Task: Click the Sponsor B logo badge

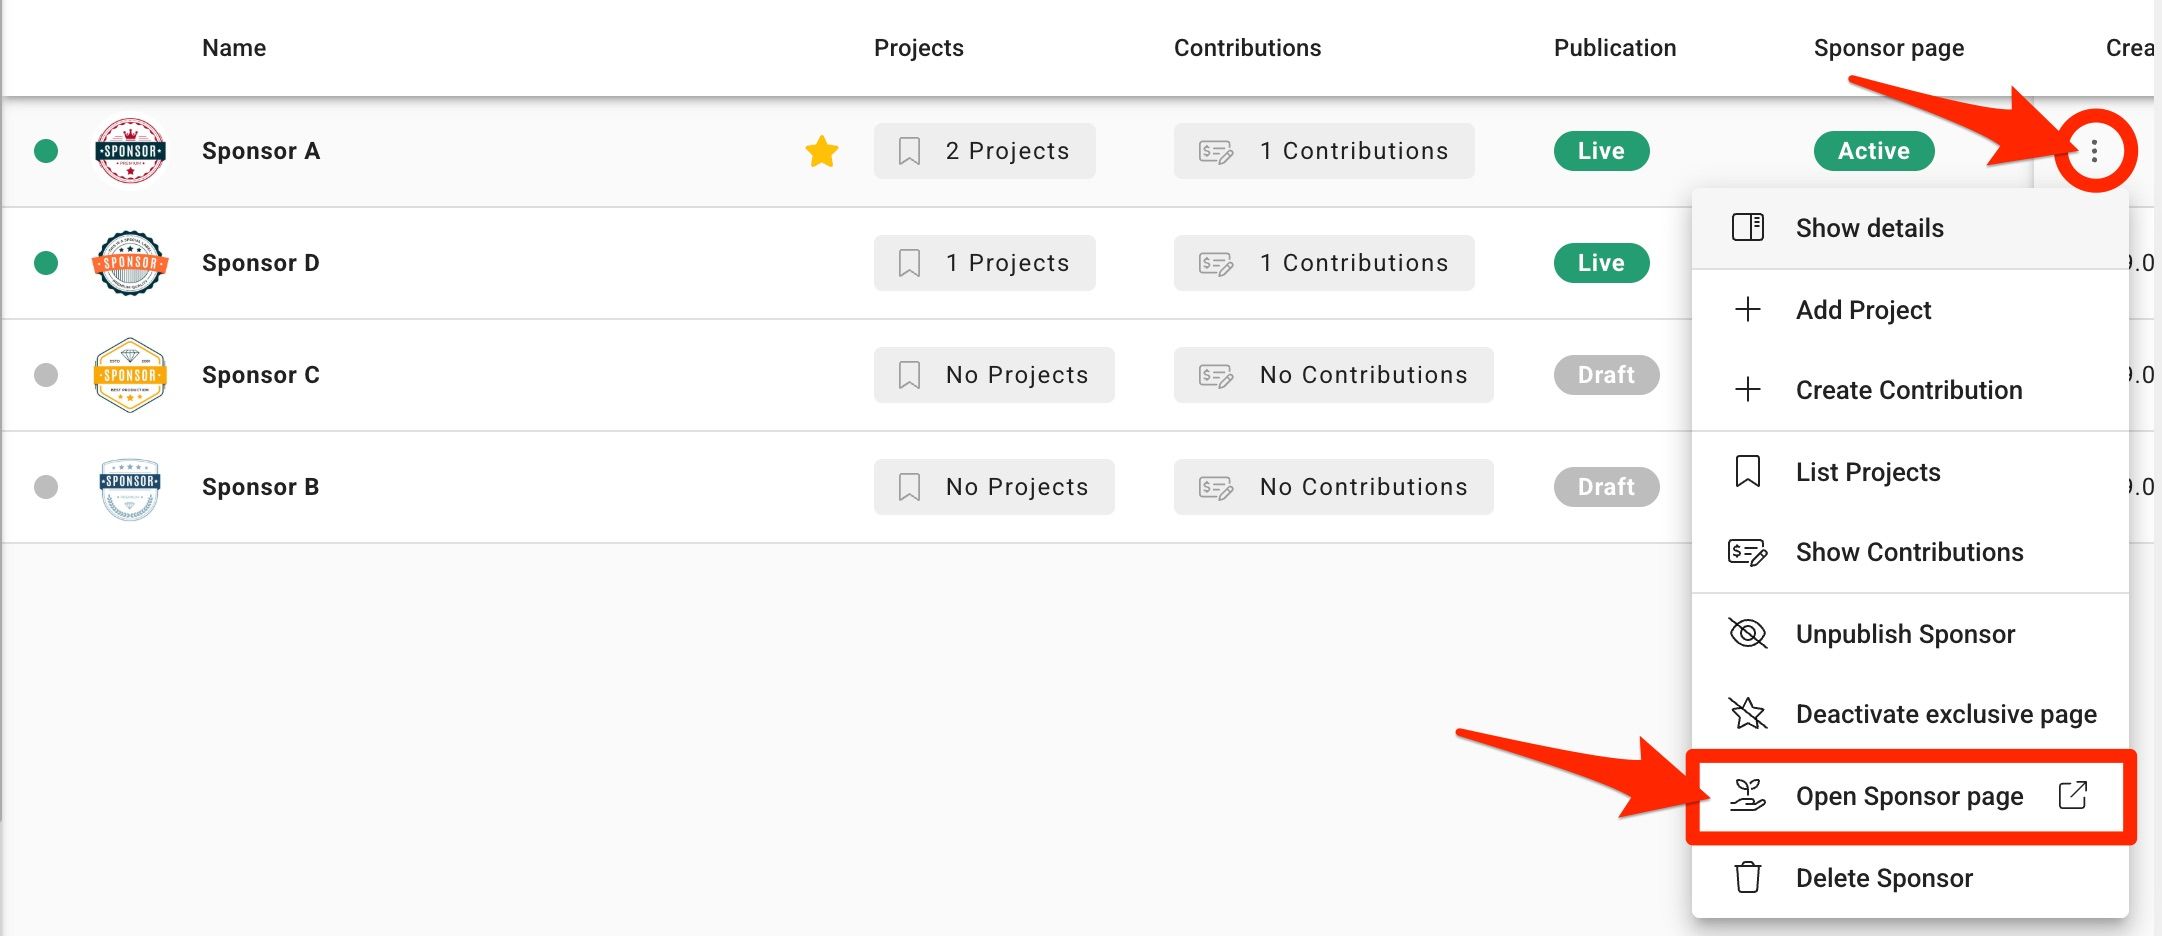Action: tap(130, 488)
